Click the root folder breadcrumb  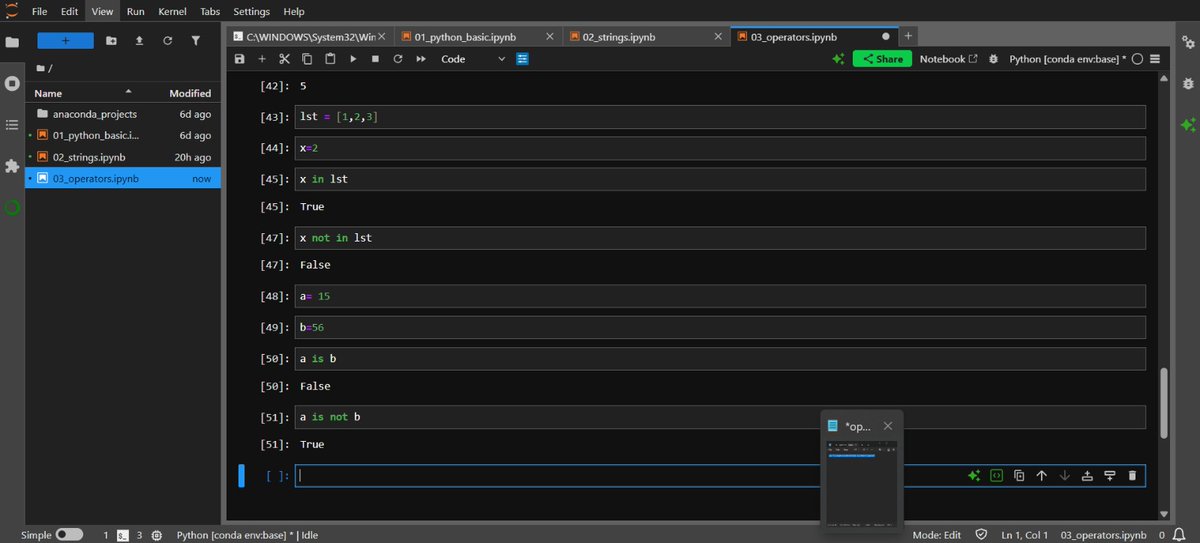pyautogui.click(x=40, y=68)
